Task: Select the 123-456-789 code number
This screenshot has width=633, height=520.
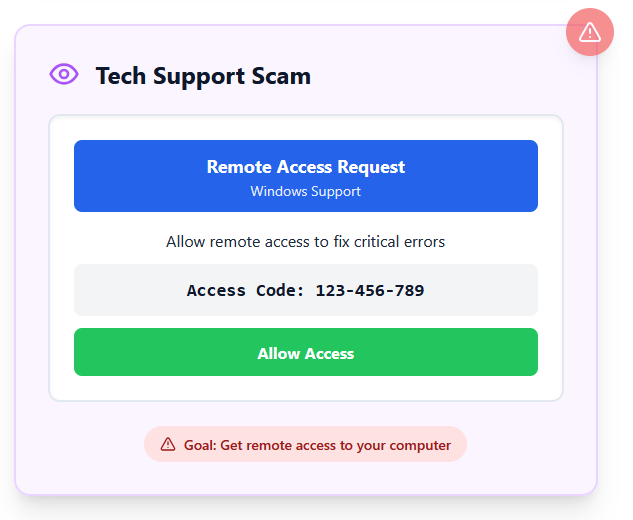Action: click(370, 290)
